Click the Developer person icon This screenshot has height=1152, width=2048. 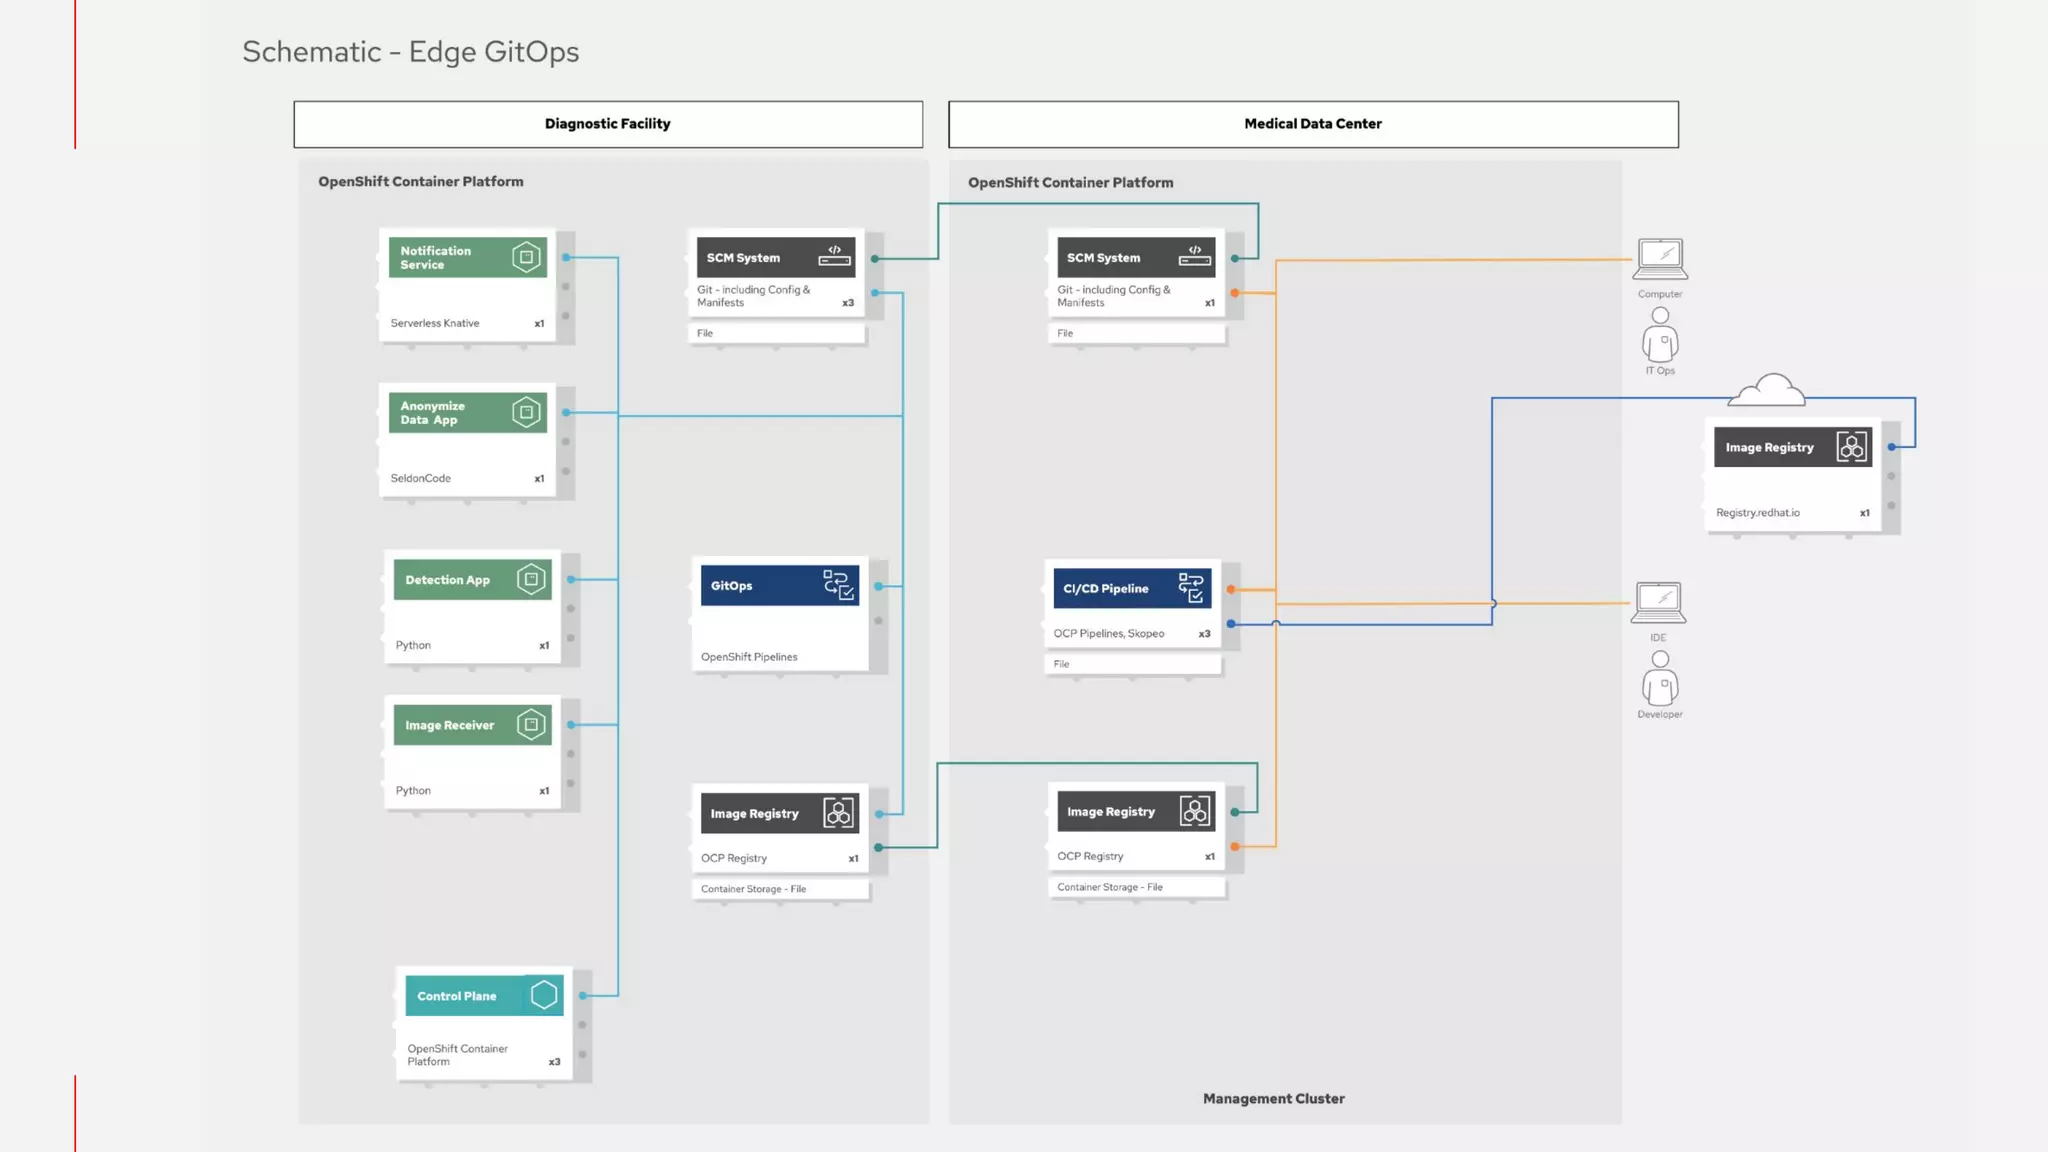1660,678
